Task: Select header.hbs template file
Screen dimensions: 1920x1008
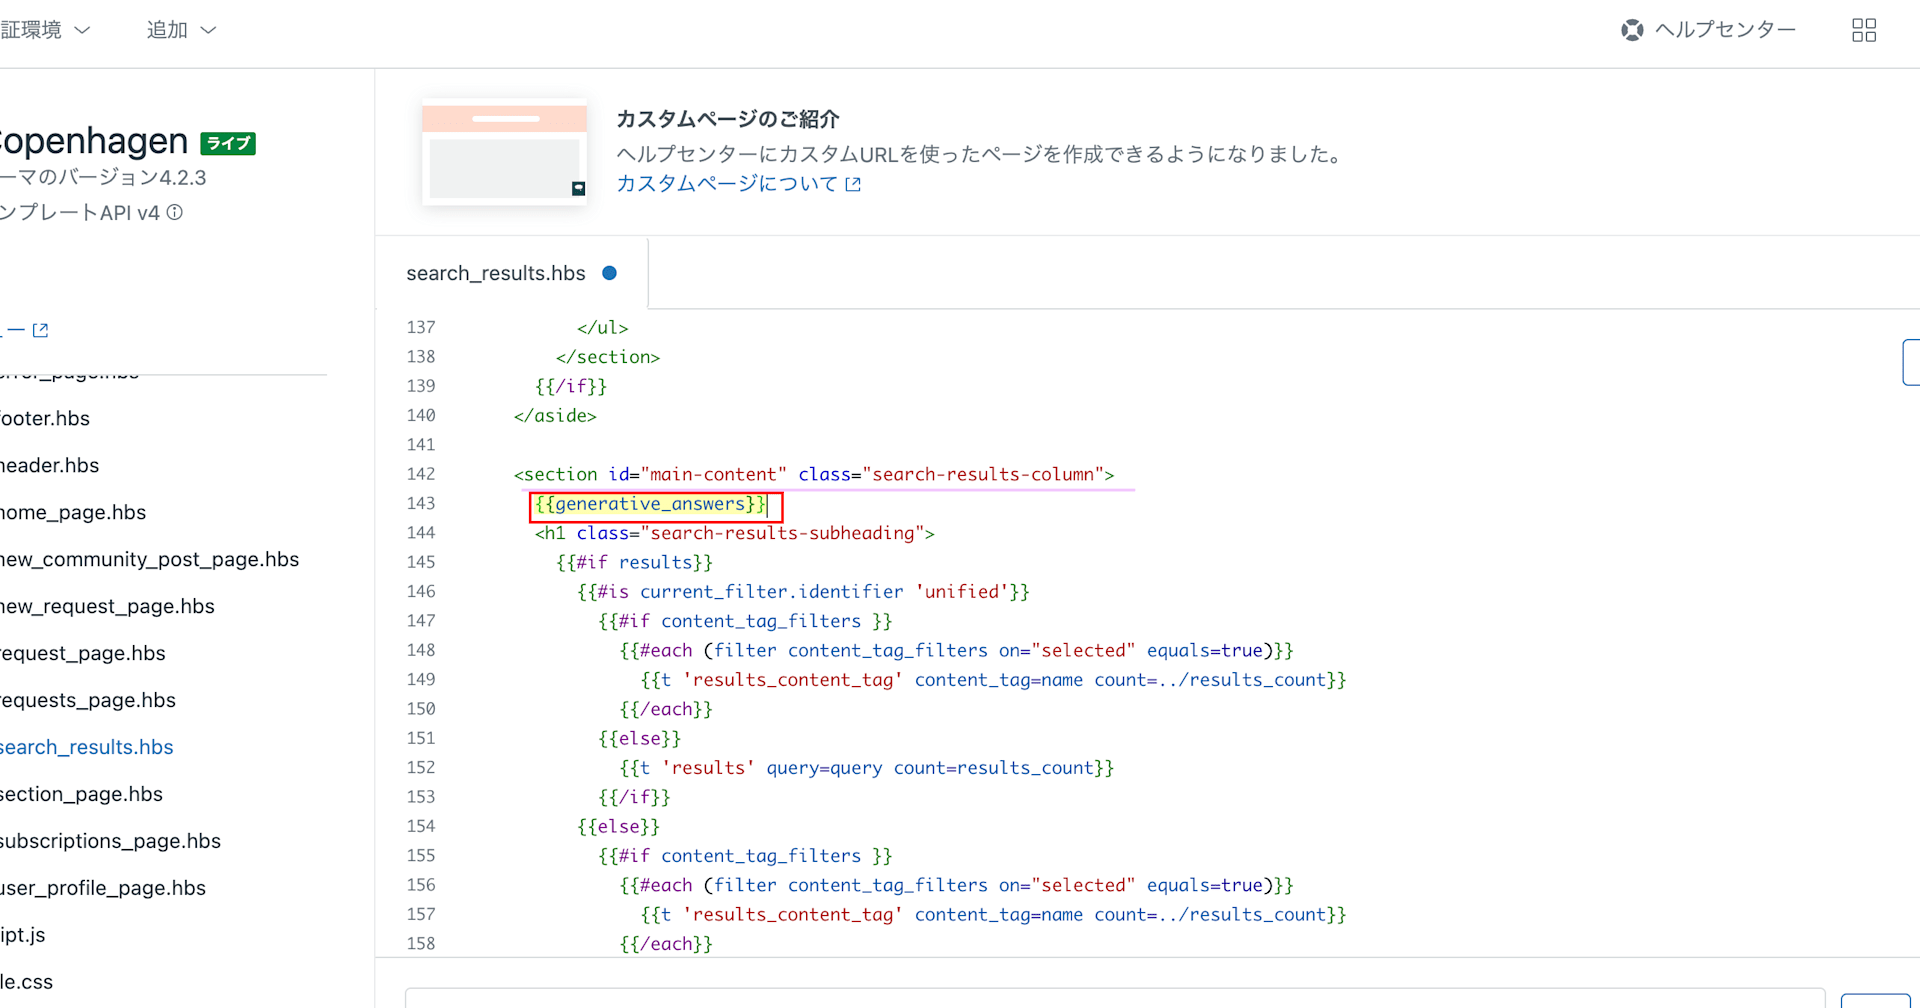Action: pyautogui.click(x=50, y=465)
